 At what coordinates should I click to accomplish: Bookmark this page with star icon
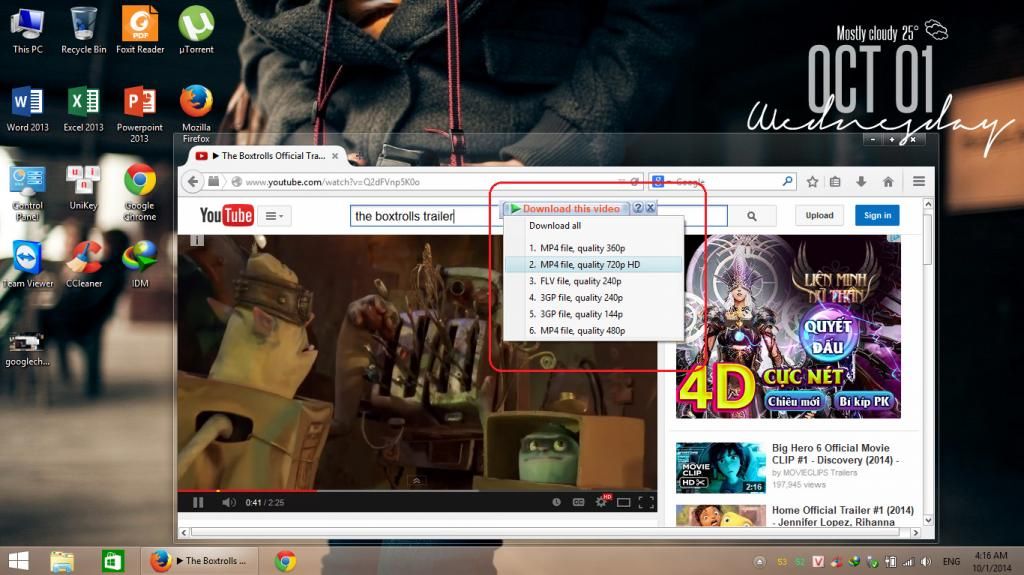point(812,182)
